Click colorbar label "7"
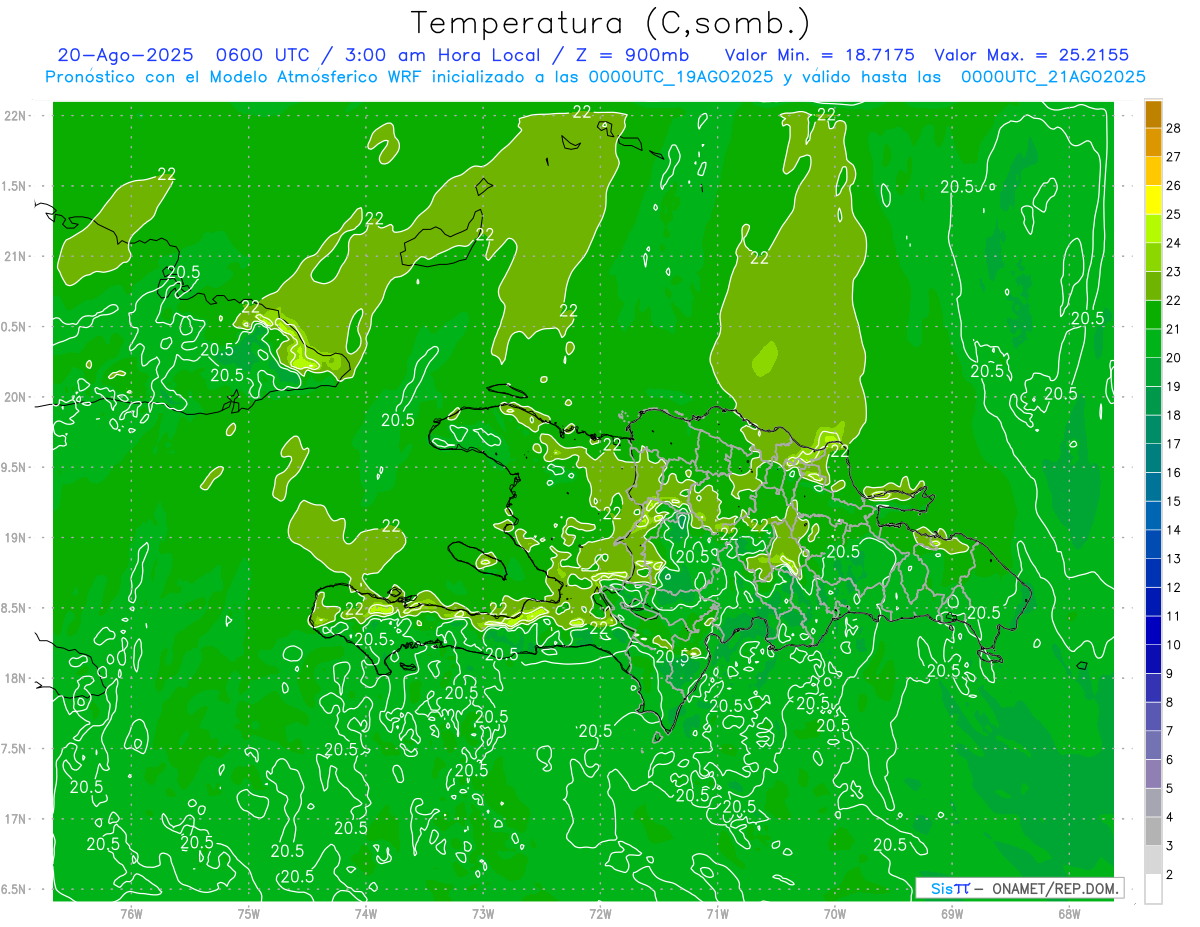Screen dimensions: 1200x927 click(x=1171, y=731)
